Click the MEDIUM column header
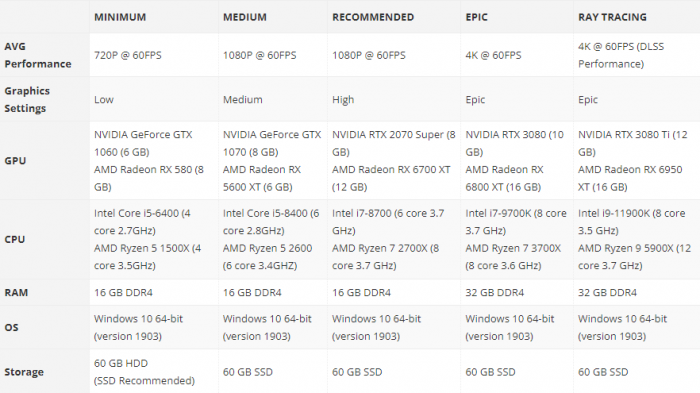The width and height of the screenshot is (700, 393). tap(245, 17)
